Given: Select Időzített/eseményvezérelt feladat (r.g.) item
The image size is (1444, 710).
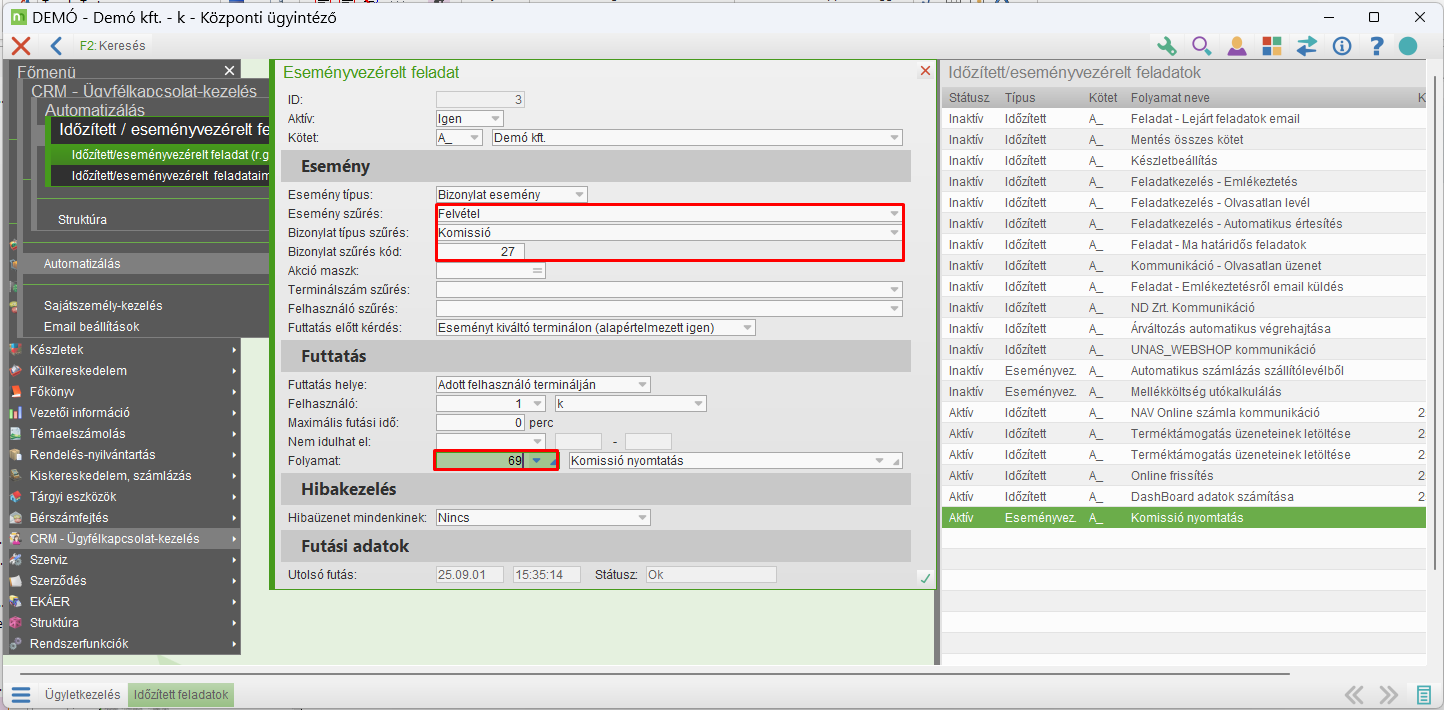Looking at the screenshot, I should point(160,155).
